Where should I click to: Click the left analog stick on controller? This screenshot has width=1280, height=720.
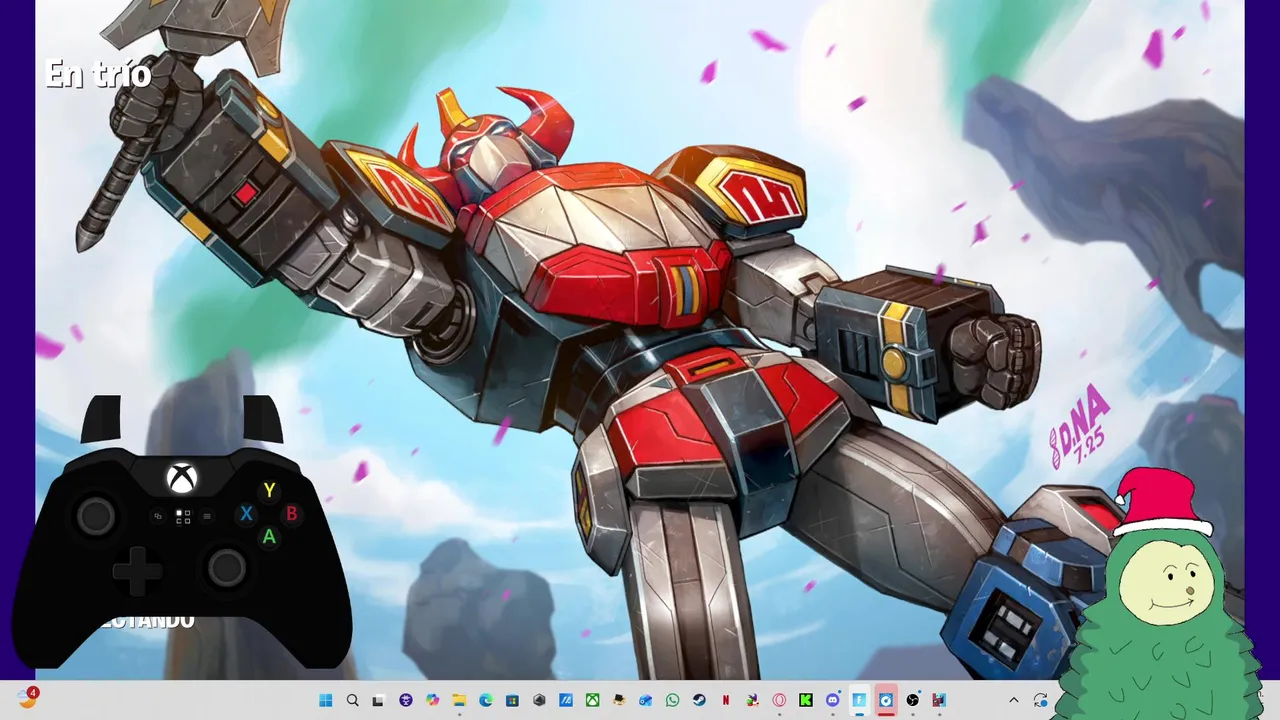[x=97, y=516]
